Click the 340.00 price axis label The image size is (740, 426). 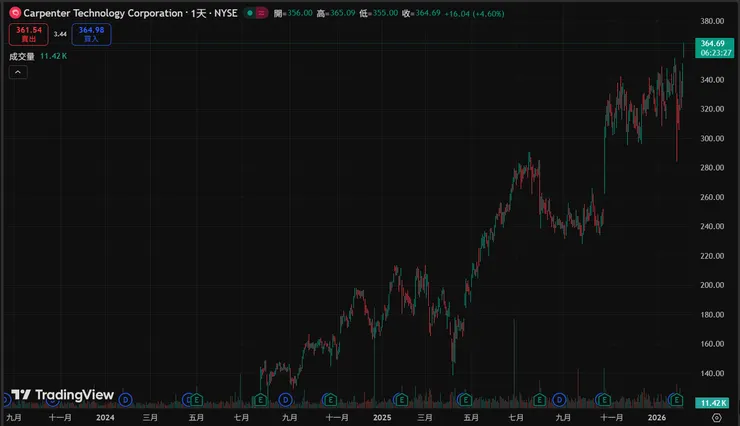tap(712, 80)
